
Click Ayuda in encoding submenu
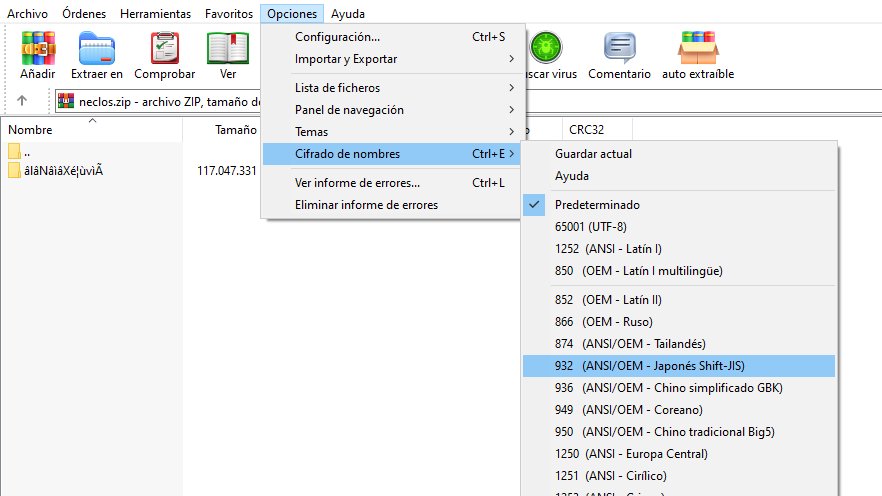[x=679, y=175]
